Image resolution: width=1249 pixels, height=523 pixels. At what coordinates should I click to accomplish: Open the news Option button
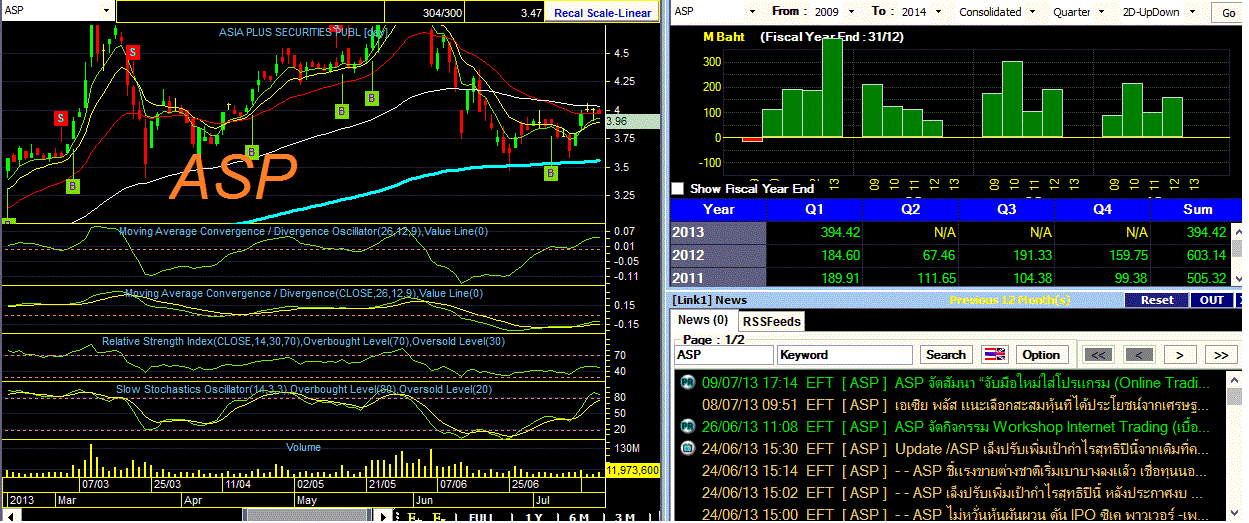pyautogui.click(x=1041, y=355)
